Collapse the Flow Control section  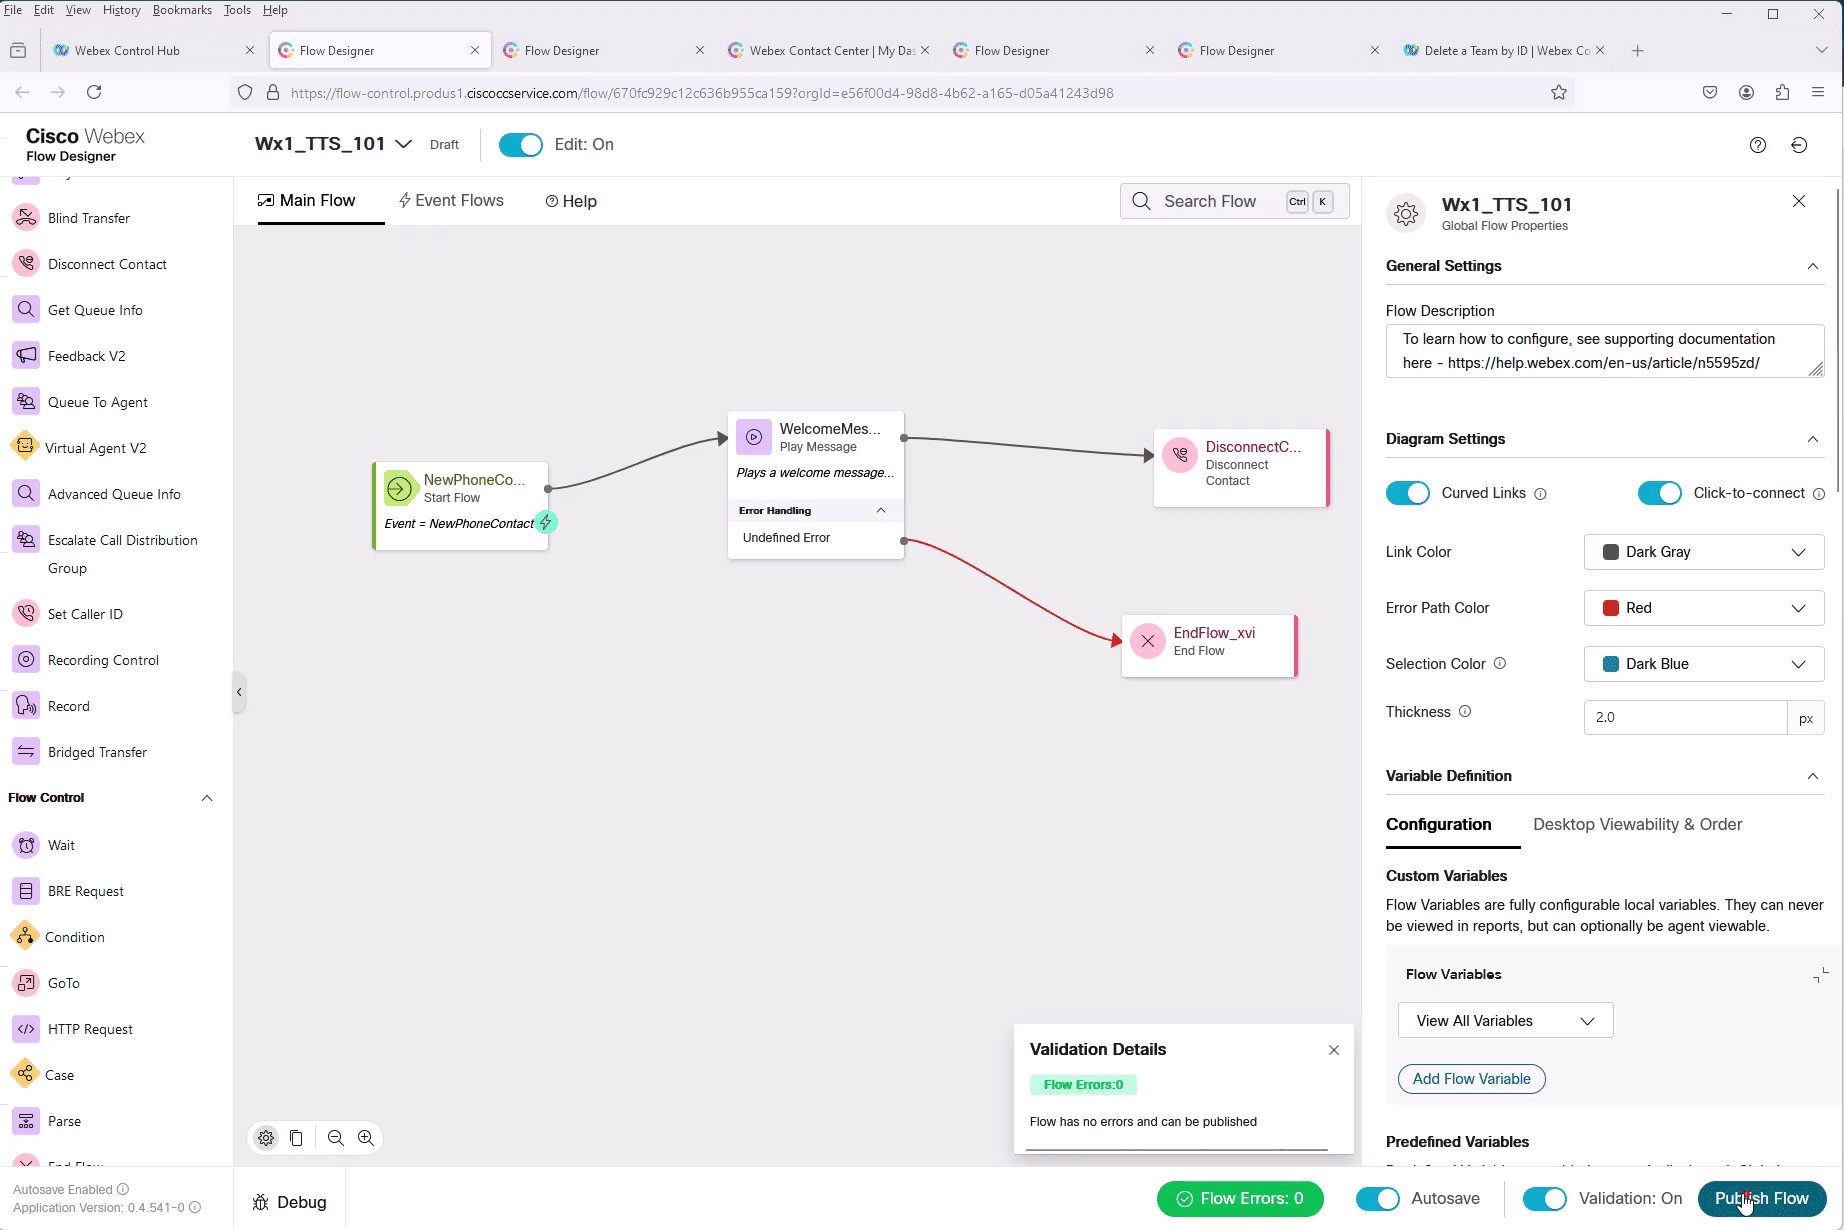(x=207, y=798)
